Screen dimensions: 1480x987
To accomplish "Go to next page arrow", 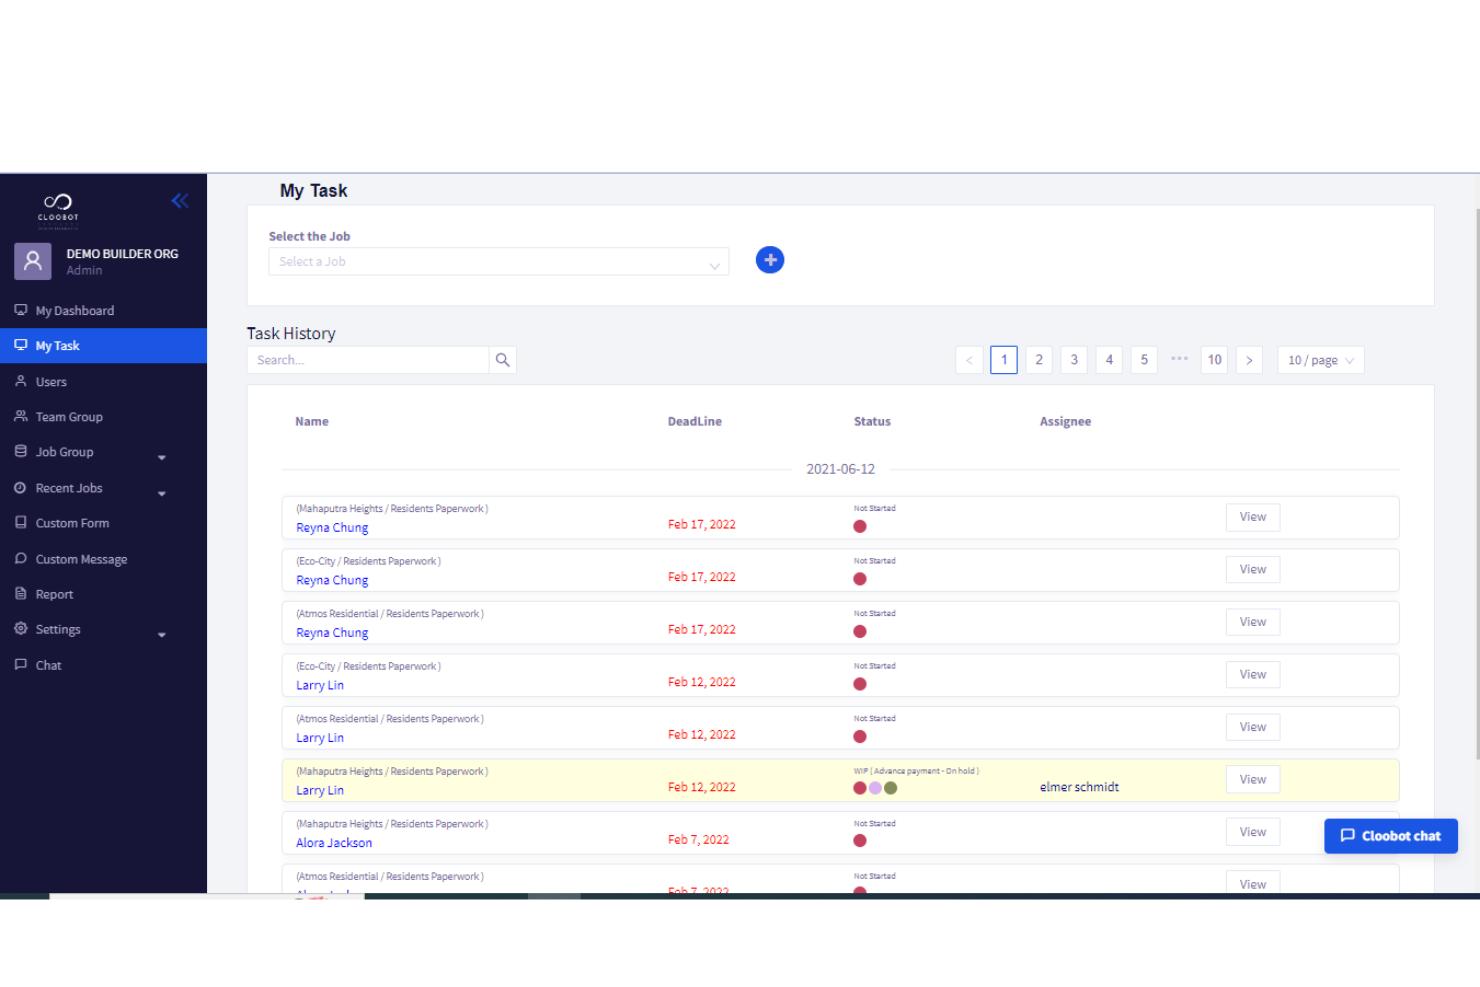I will pos(1249,360).
